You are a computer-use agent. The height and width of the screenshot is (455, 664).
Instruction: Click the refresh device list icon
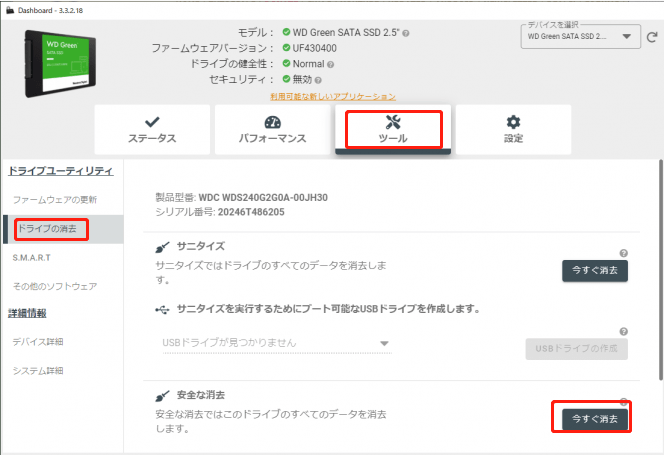pos(652,37)
